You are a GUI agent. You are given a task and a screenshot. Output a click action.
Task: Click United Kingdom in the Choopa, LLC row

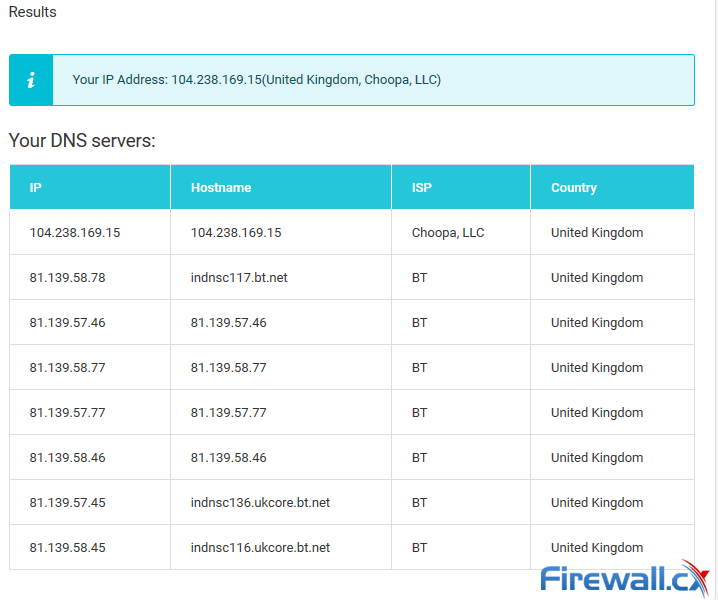click(x=597, y=233)
